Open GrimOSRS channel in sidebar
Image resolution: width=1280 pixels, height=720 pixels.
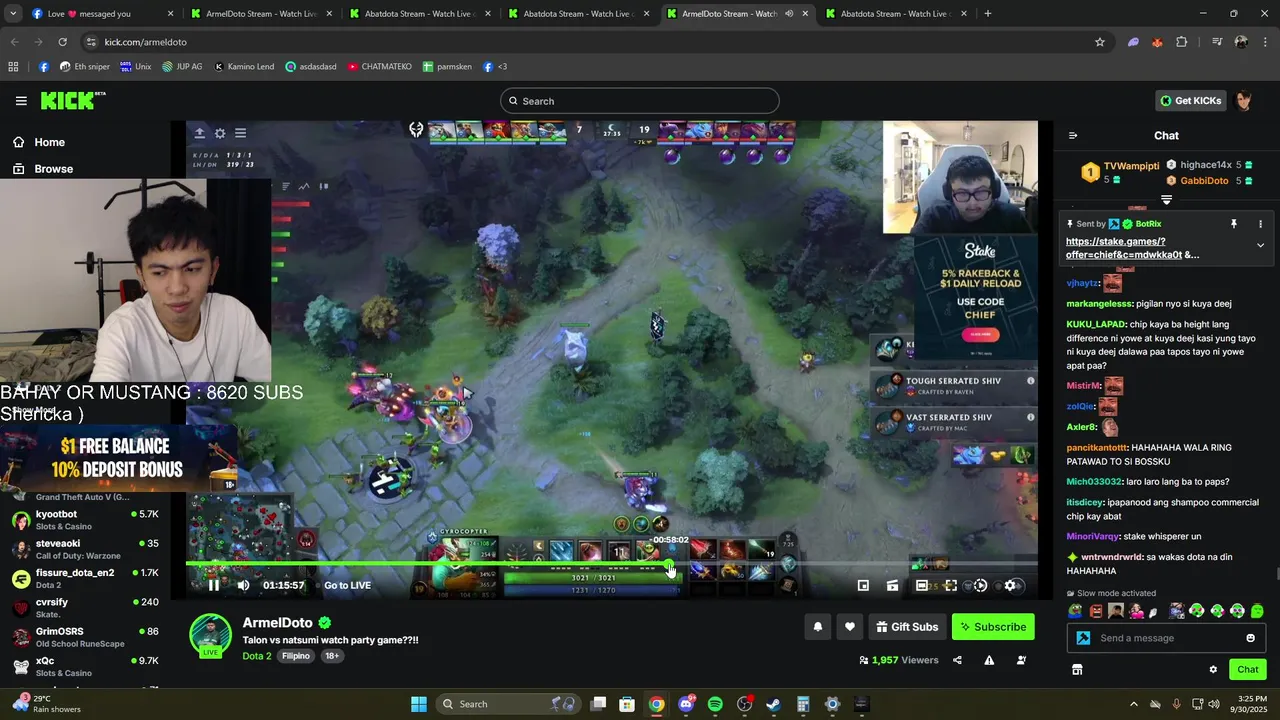tap(85, 637)
